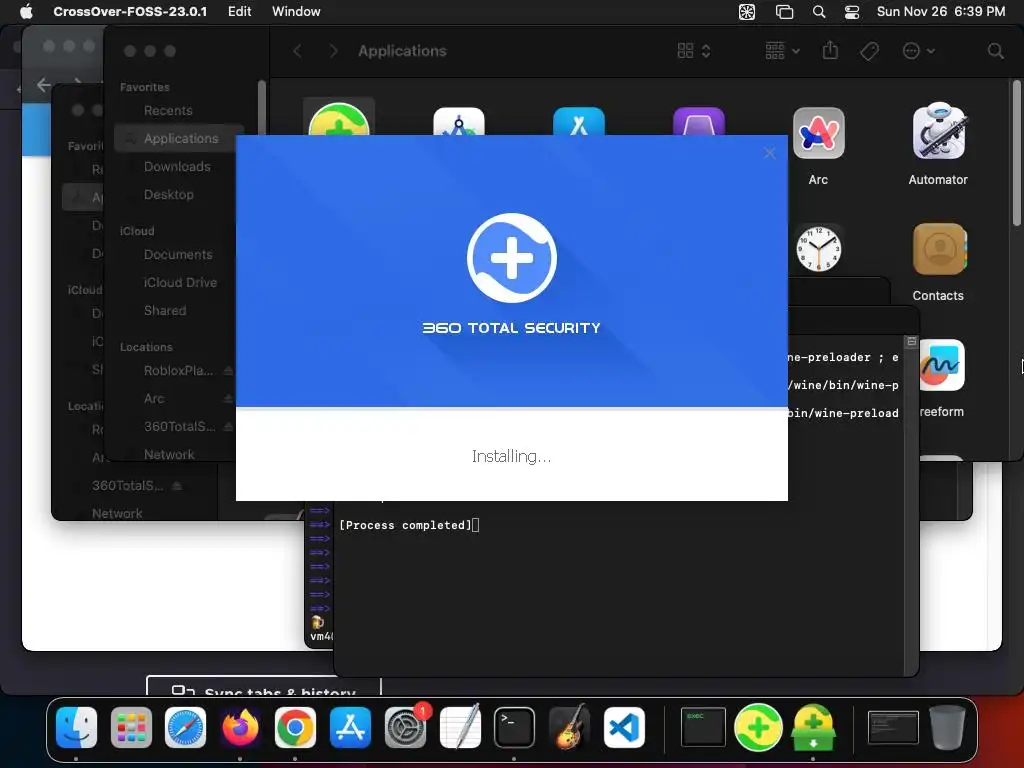Open GarageBand from the Dock
Screen dimensions: 1024x768
click(569, 727)
